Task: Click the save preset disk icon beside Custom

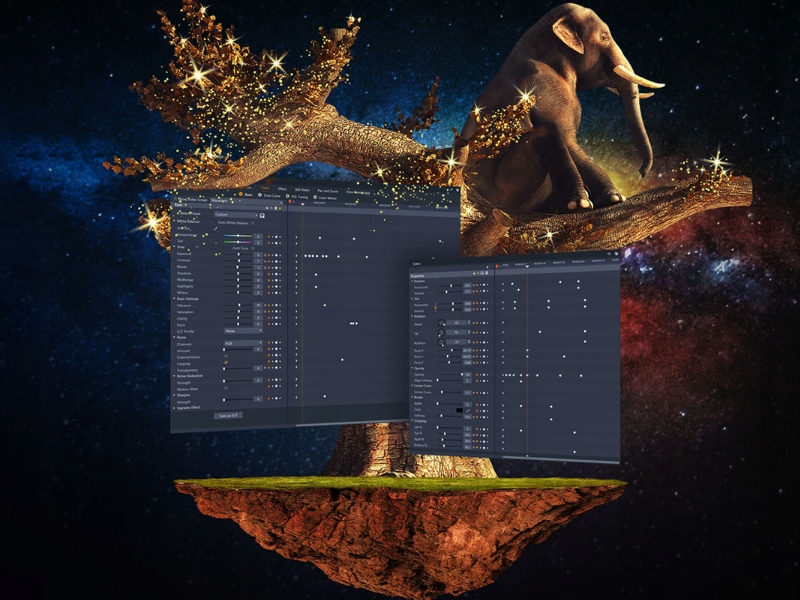Action: tap(262, 215)
